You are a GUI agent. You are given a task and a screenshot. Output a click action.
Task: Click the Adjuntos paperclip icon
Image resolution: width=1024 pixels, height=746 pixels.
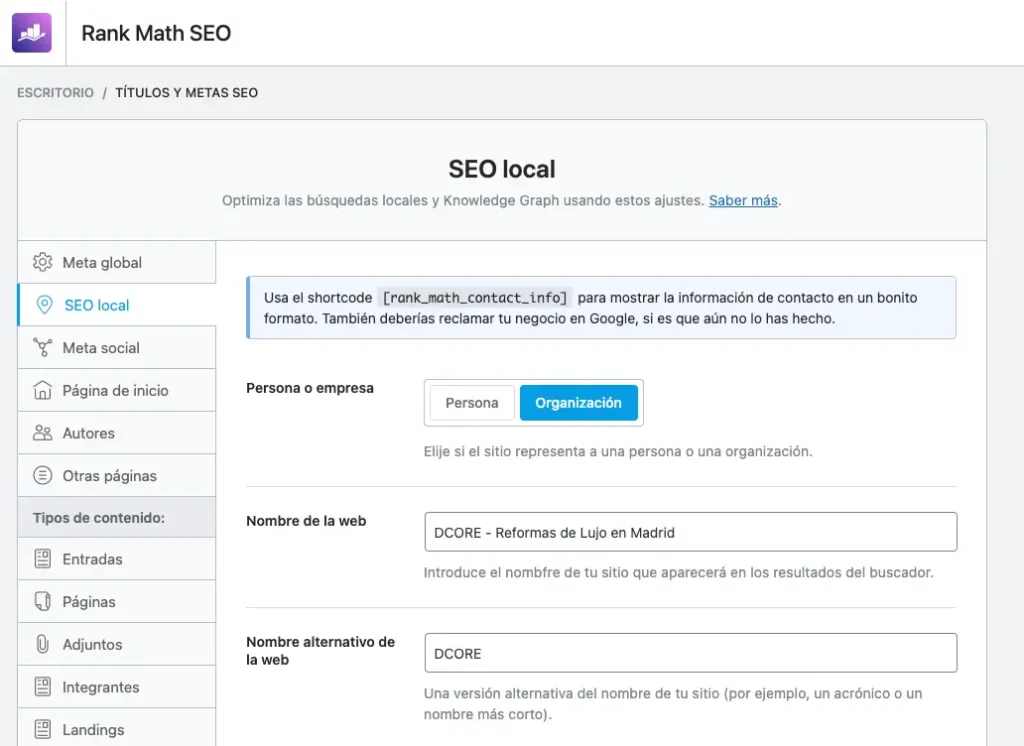[x=42, y=645]
